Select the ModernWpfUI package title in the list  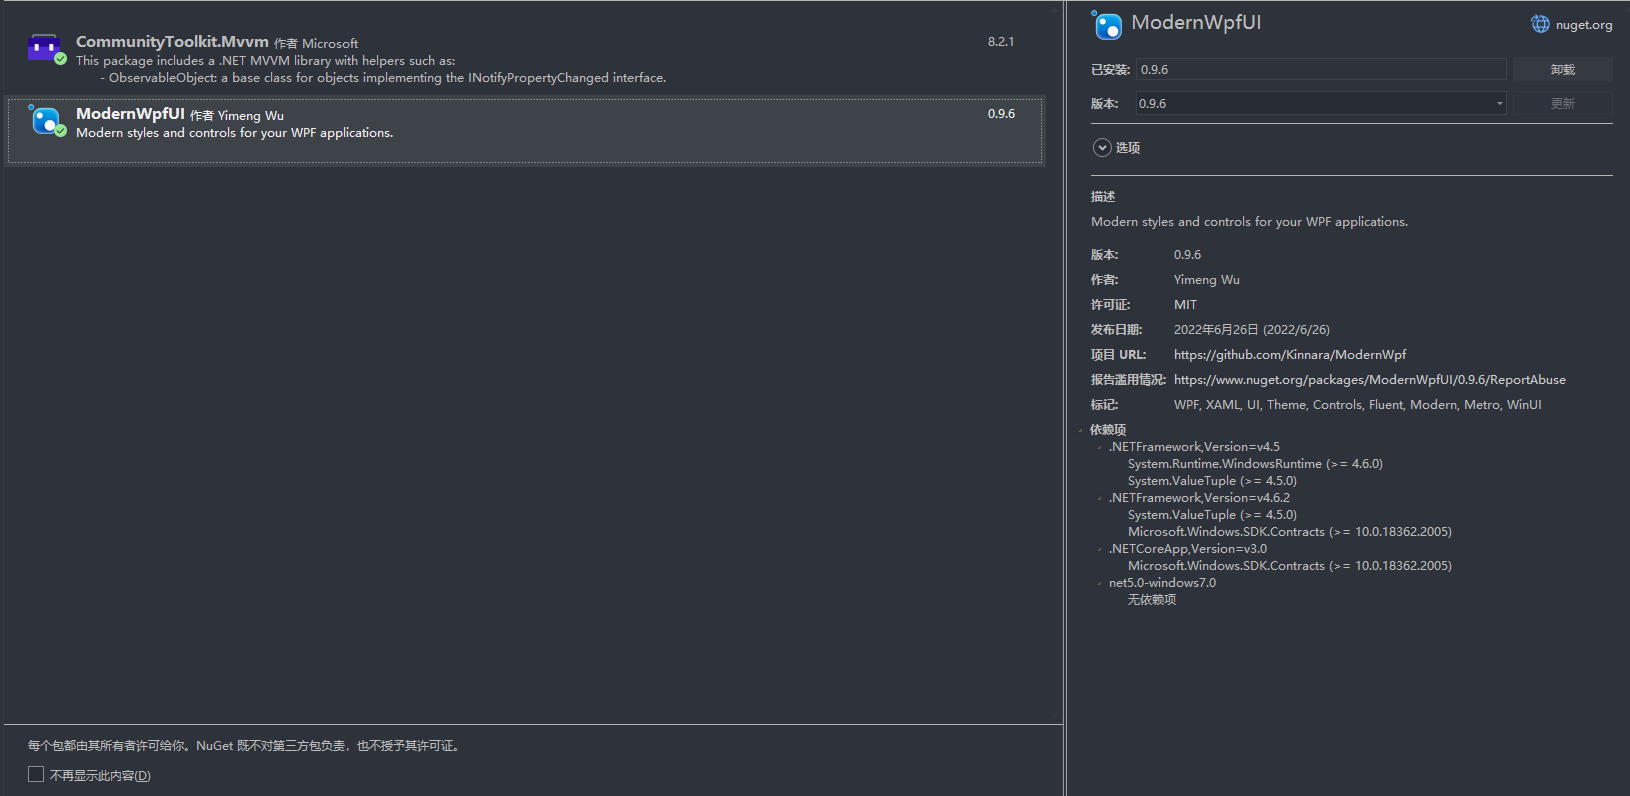coord(130,114)
